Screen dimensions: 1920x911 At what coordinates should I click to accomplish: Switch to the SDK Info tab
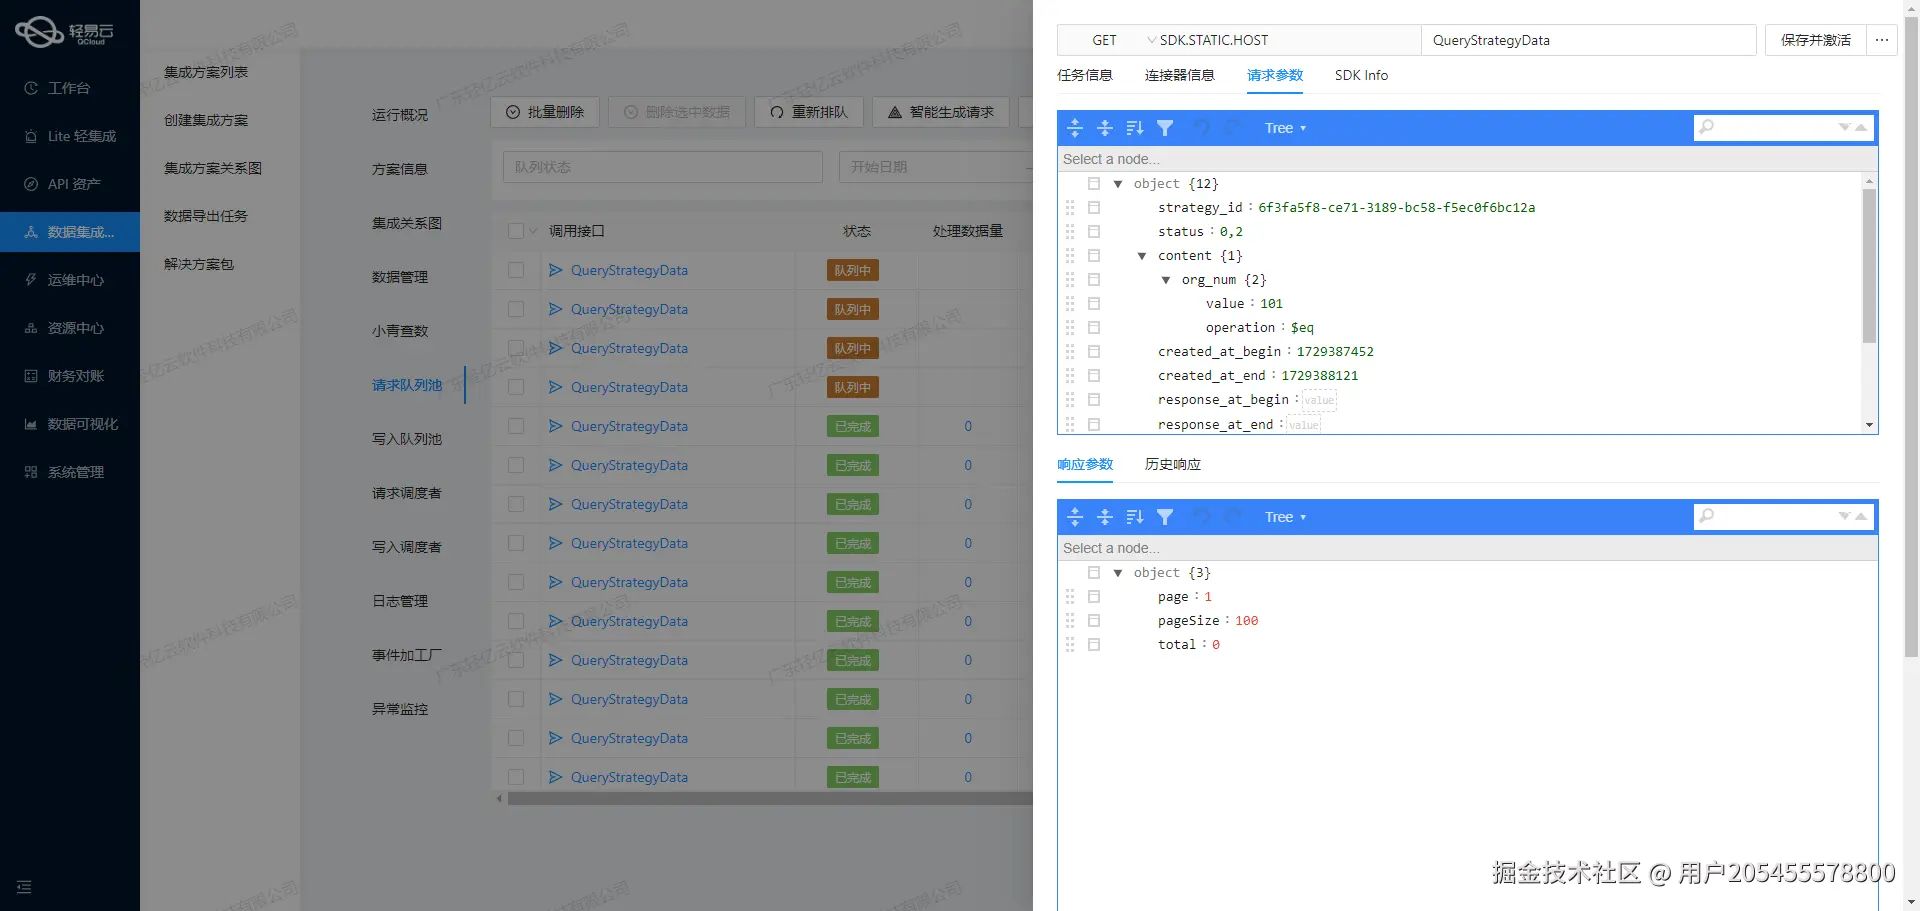point(1361,75)
